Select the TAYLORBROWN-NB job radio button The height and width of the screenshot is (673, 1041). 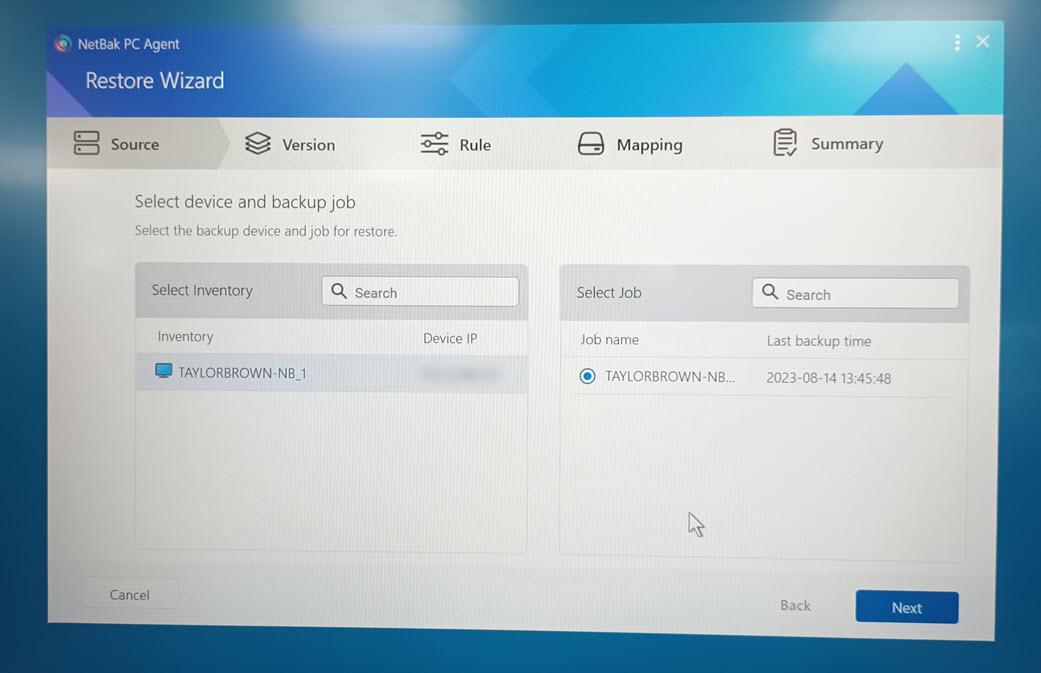click(587, 376)
